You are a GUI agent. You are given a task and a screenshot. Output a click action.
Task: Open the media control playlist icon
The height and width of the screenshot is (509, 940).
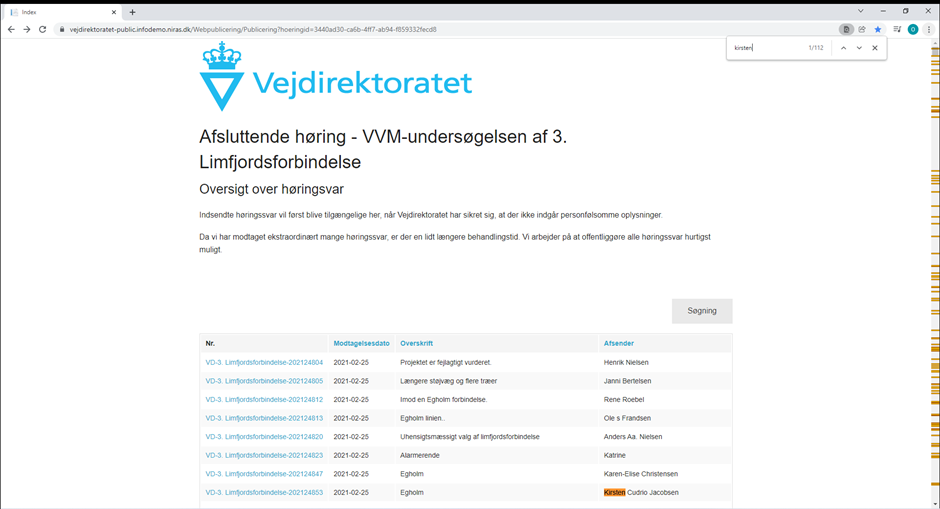click(x=897, y=29)
